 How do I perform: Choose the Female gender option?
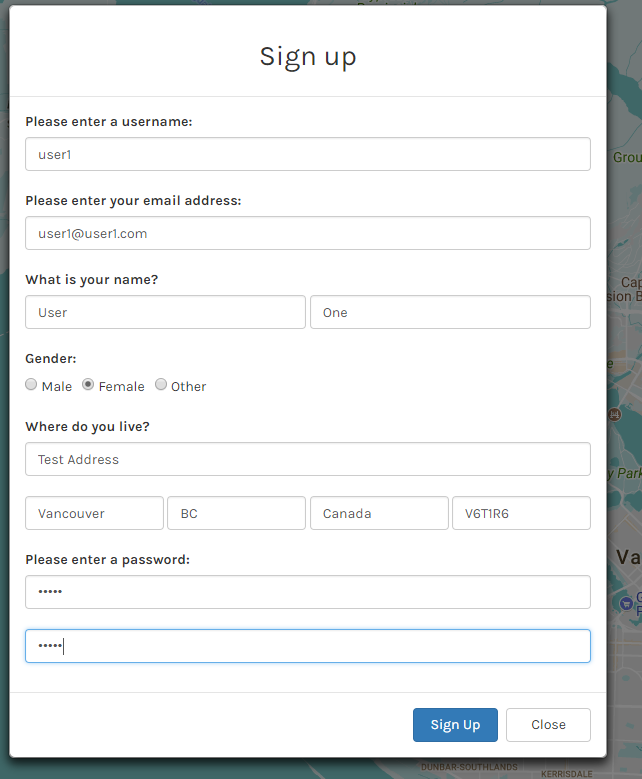88,385
